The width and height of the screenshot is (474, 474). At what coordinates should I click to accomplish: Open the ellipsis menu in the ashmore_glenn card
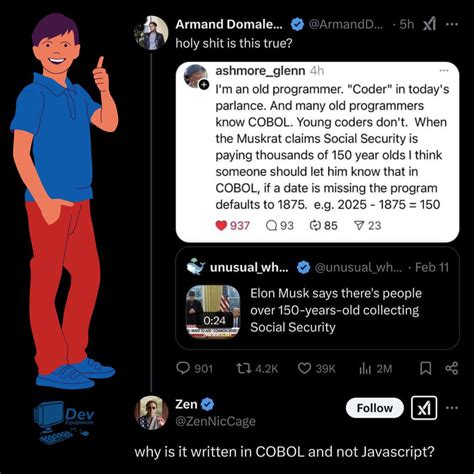click(x=444, y=70)
